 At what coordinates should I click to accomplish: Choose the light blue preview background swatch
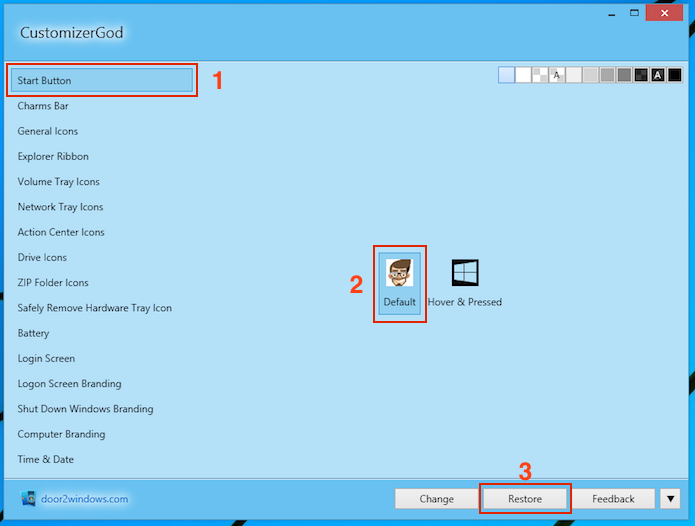(x=506, y=75)
